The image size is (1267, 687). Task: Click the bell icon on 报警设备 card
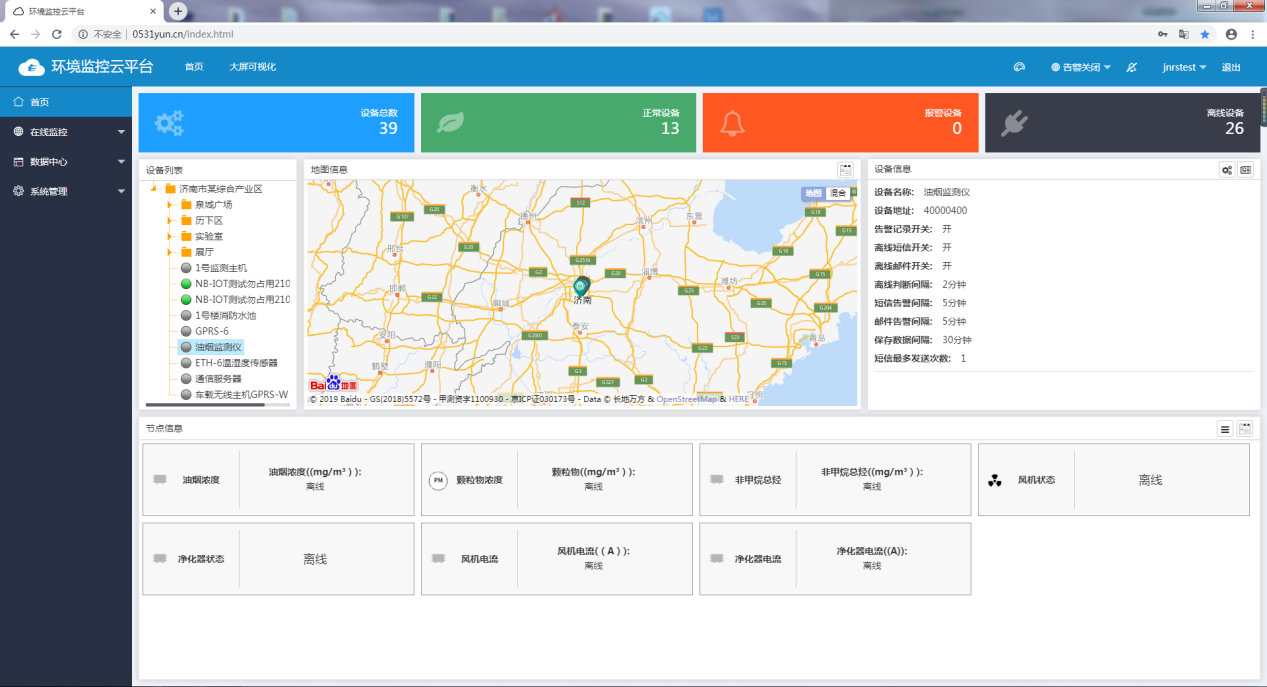pyautogui.click(x=733, y=123)
